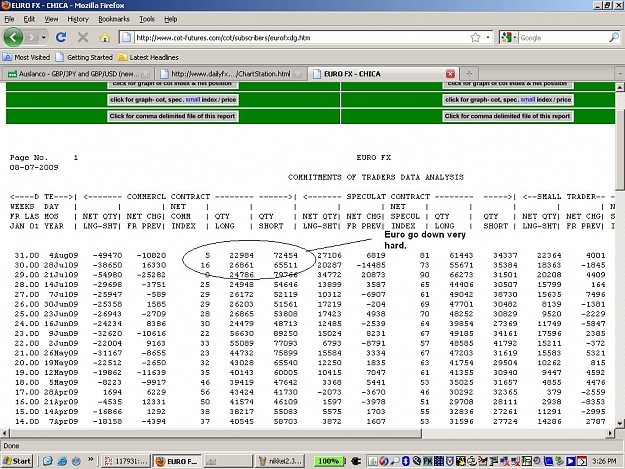
Task: Expand the back/forward history dropdown arrow
Action: click(43, 37)
